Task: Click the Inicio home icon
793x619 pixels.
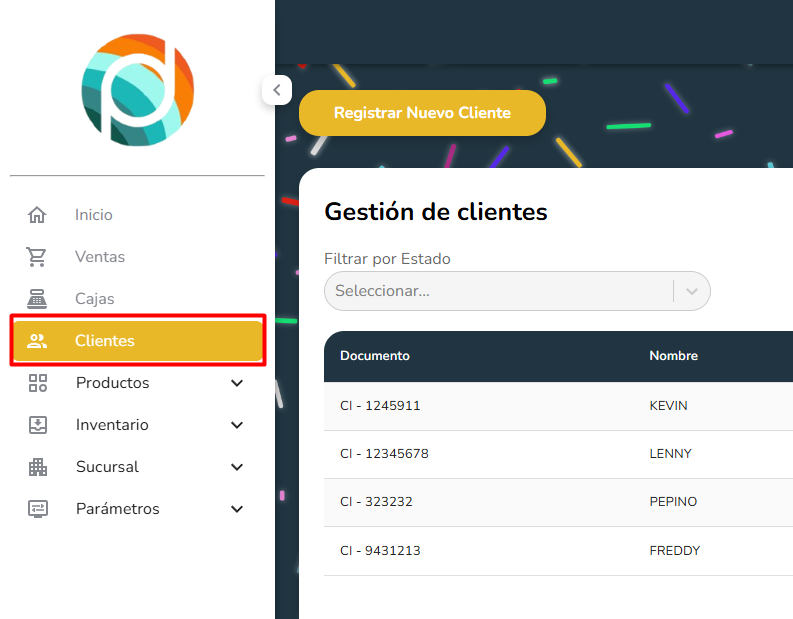Action: tap(37, 215)
